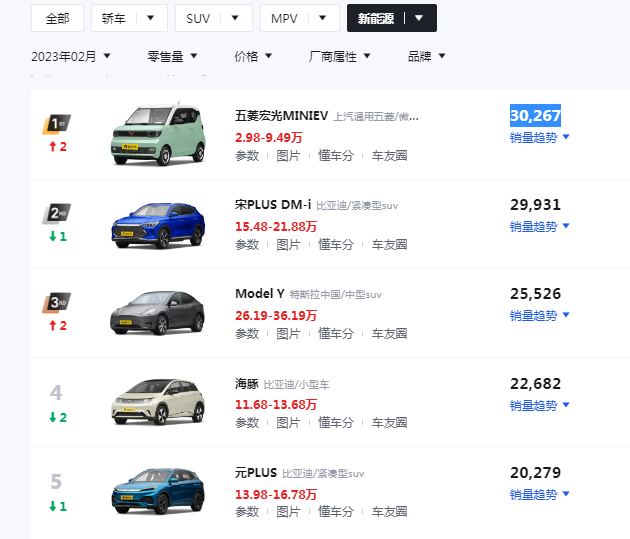This screenshot has height=539, width=630.
Task: Open the Model Y car image
Action: 158,313
